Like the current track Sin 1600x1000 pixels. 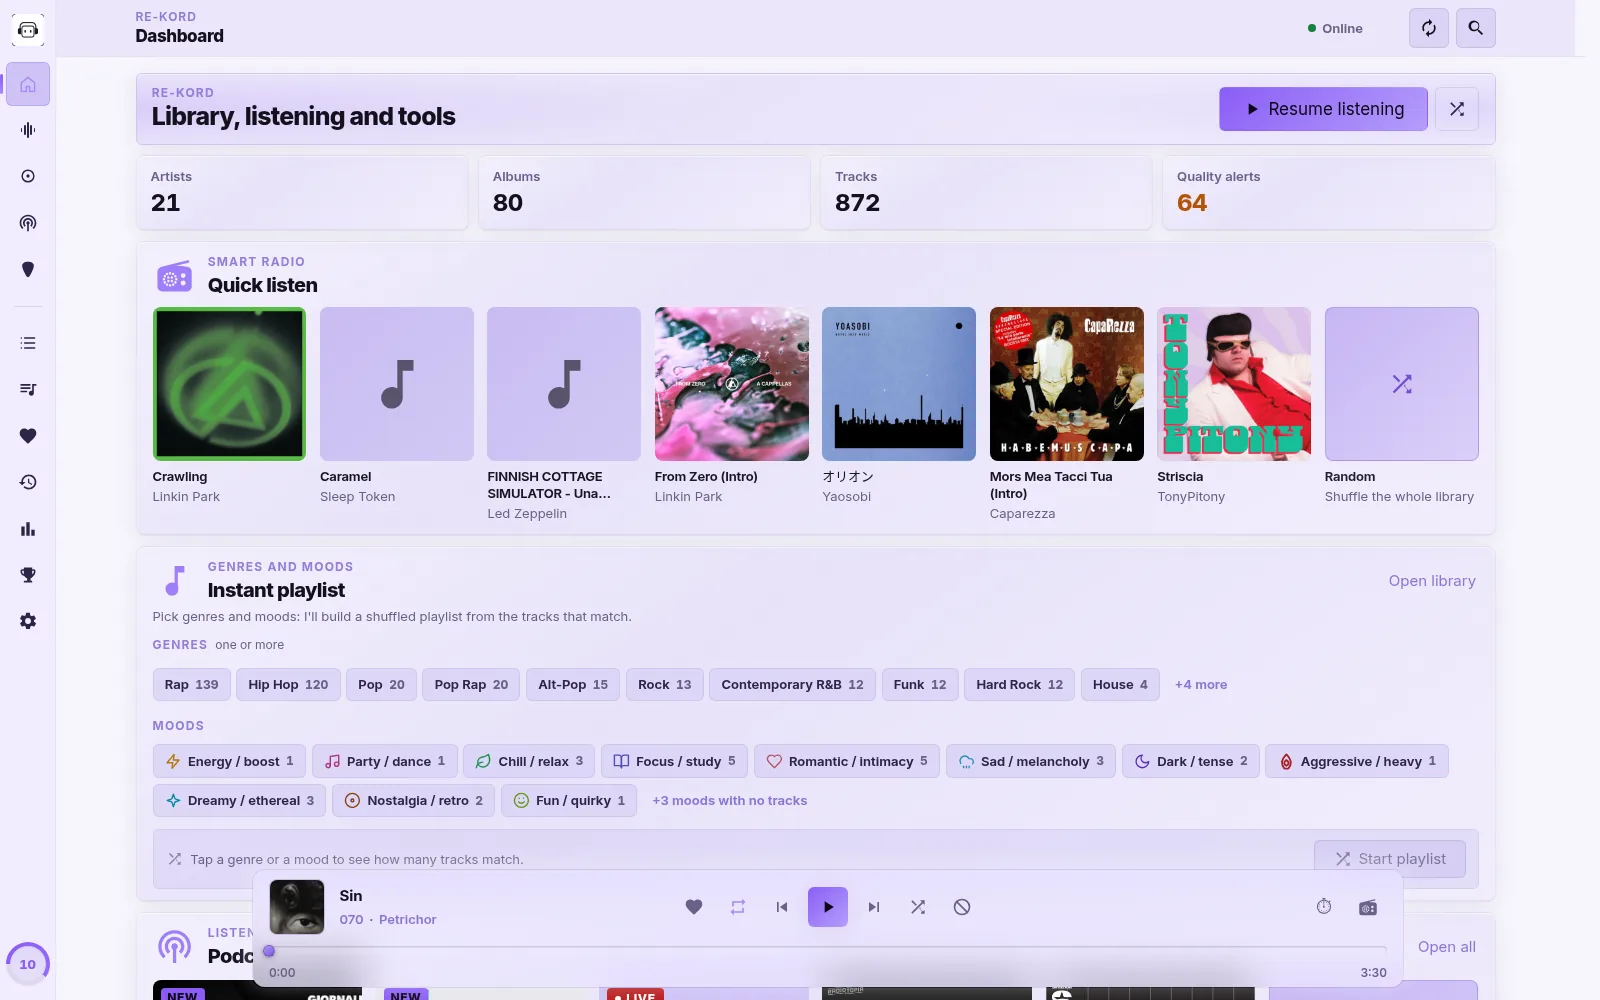(x=694, y=907)
